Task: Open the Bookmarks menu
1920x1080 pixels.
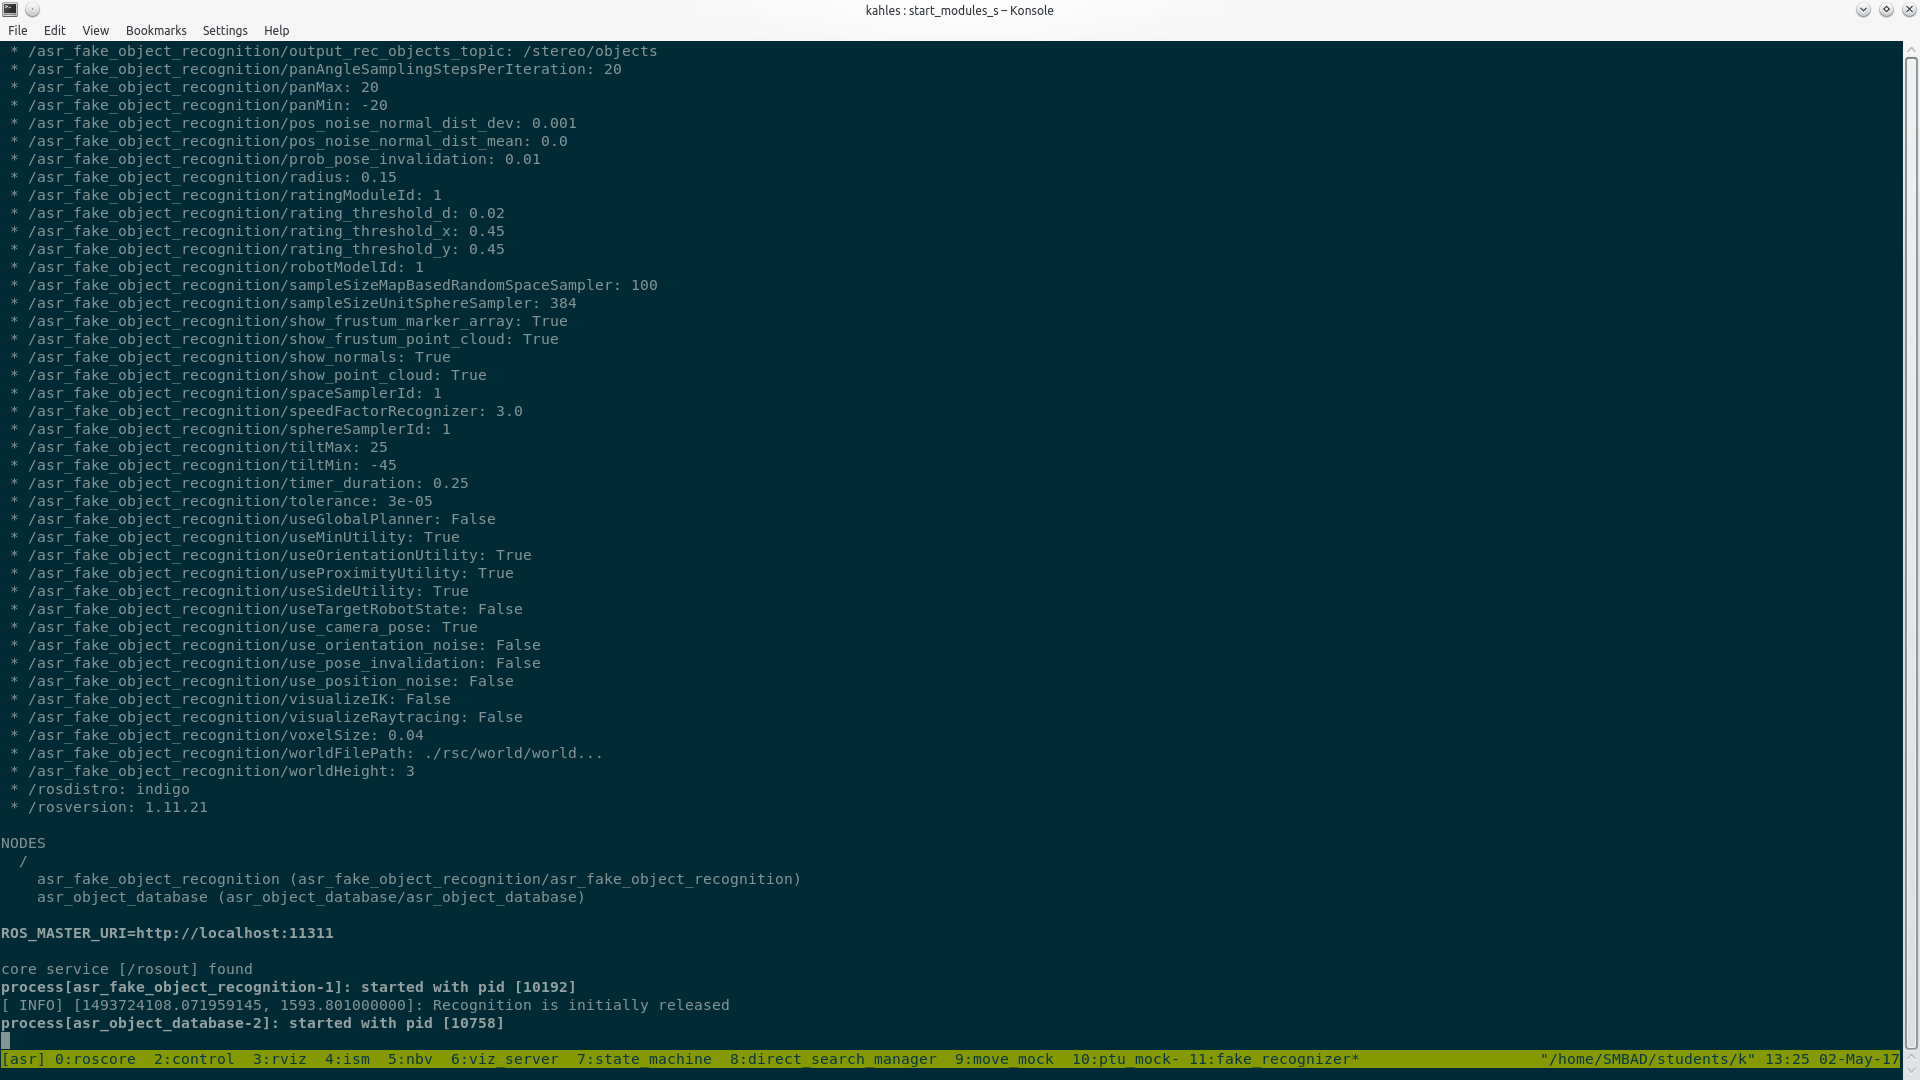Action: pos(156,31)
